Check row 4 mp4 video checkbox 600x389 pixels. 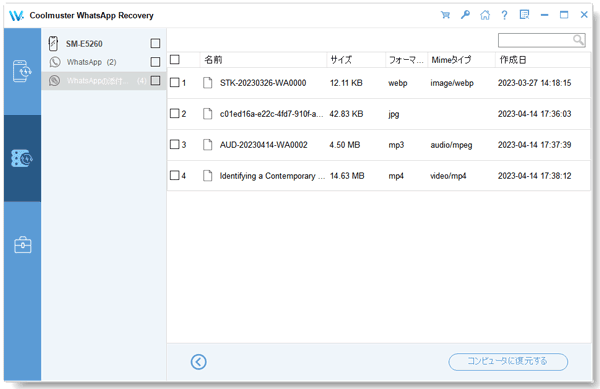click(x=174, y=175)
